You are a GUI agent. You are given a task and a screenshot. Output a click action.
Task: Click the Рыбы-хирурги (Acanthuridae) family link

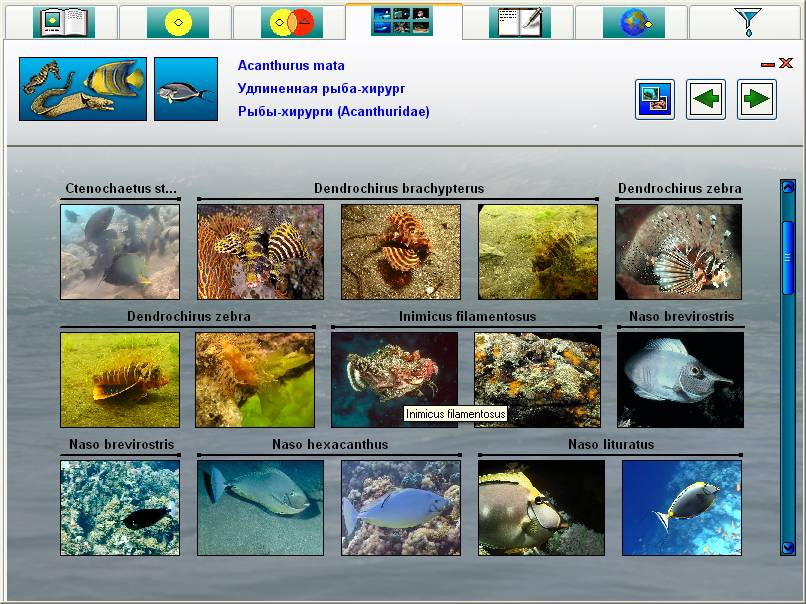click(x=334, y=111)
